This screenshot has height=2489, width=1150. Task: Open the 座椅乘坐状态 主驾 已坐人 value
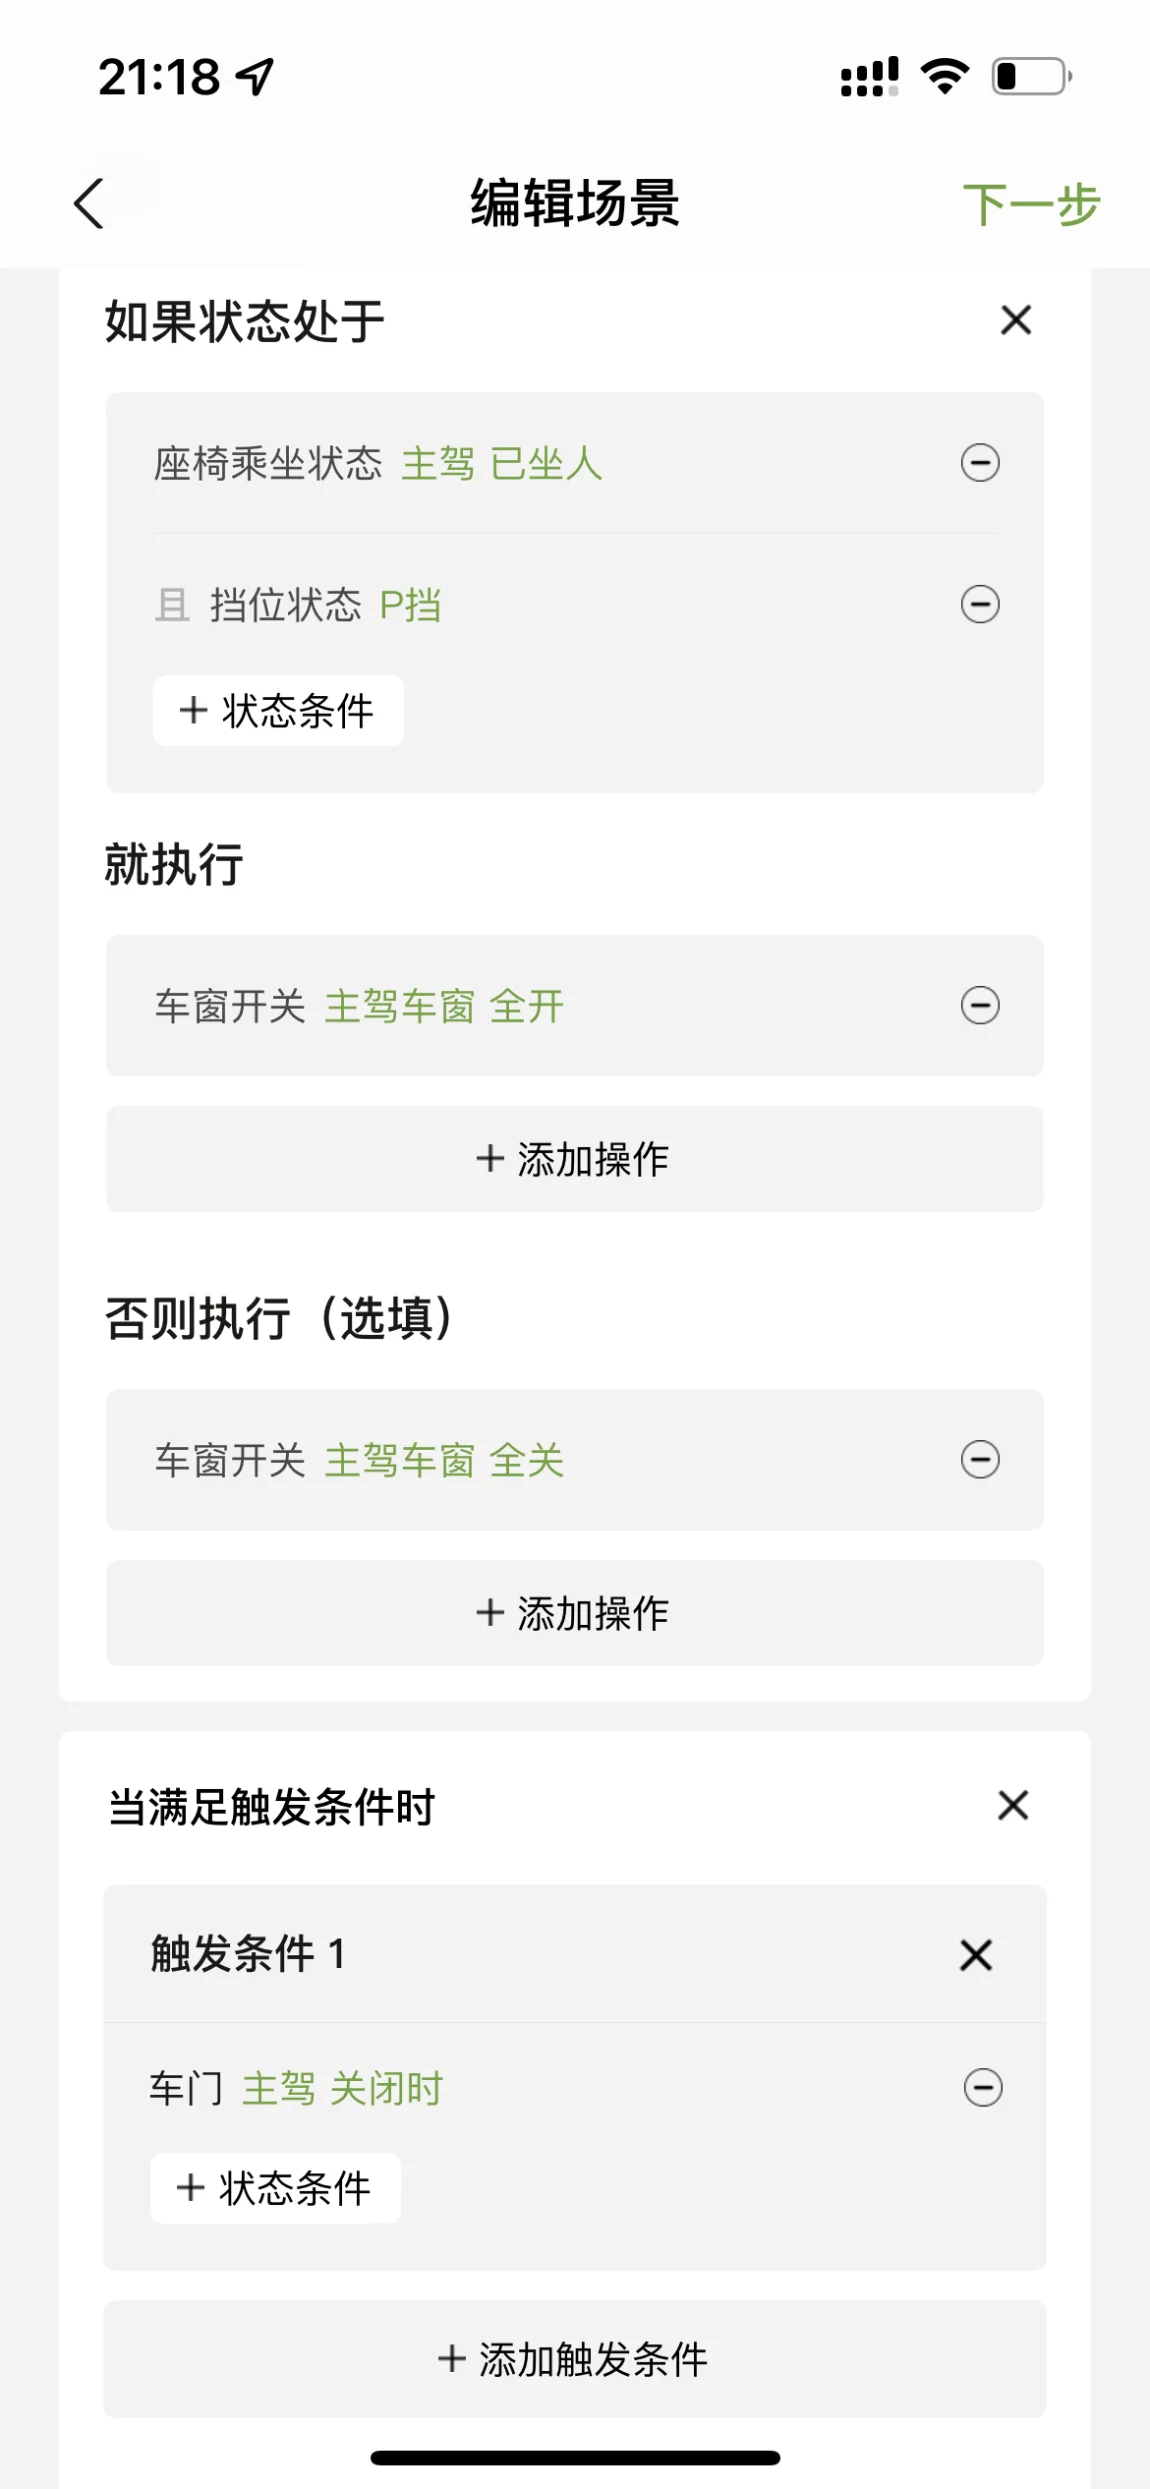pyautogui.click(x=502, y=464)
